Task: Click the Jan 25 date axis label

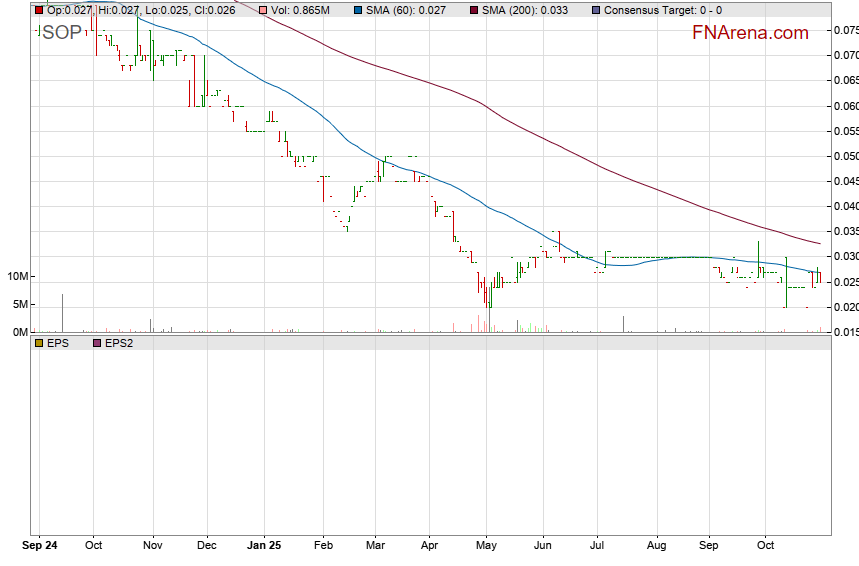Action: 265,547
